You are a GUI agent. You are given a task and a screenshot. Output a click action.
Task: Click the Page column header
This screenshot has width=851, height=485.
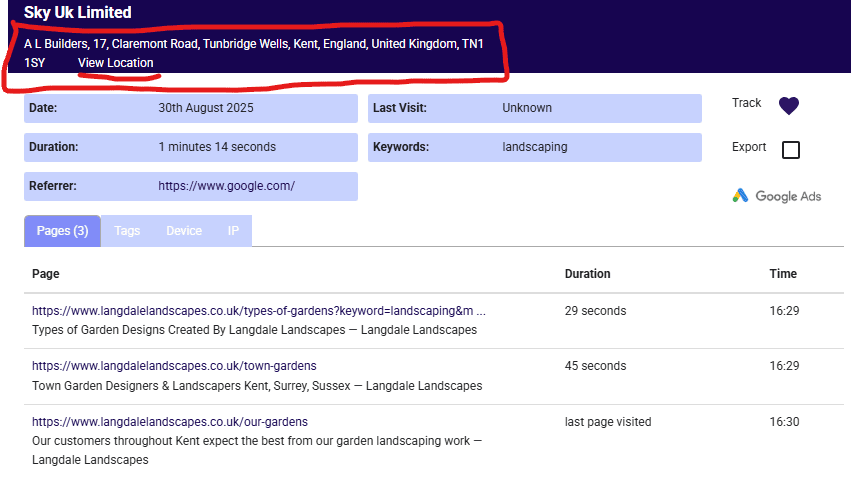click(46, 274)
